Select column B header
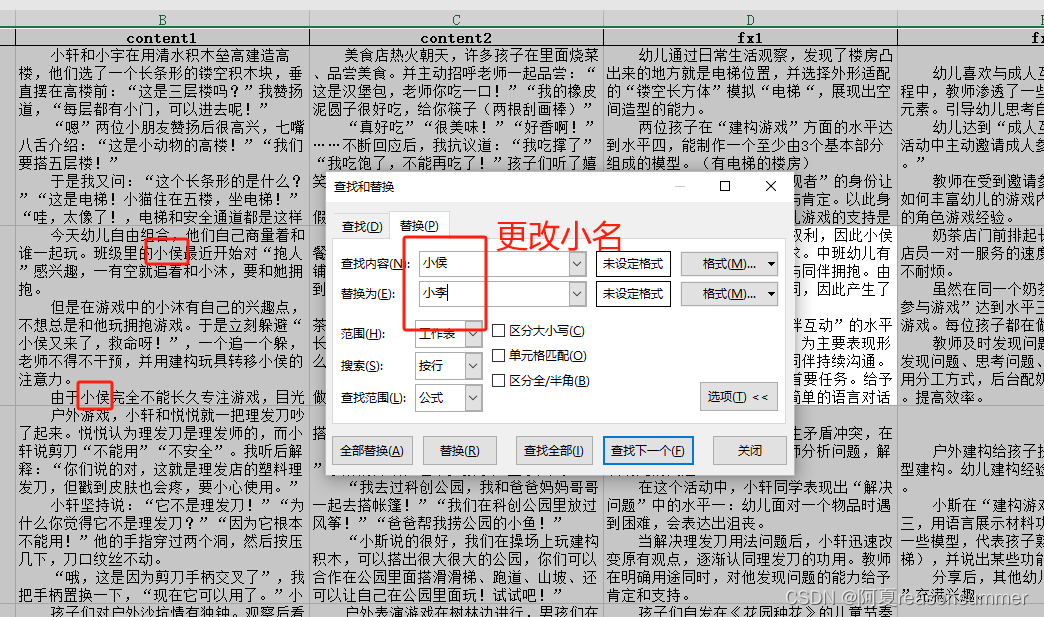 (x=162, y=20)
